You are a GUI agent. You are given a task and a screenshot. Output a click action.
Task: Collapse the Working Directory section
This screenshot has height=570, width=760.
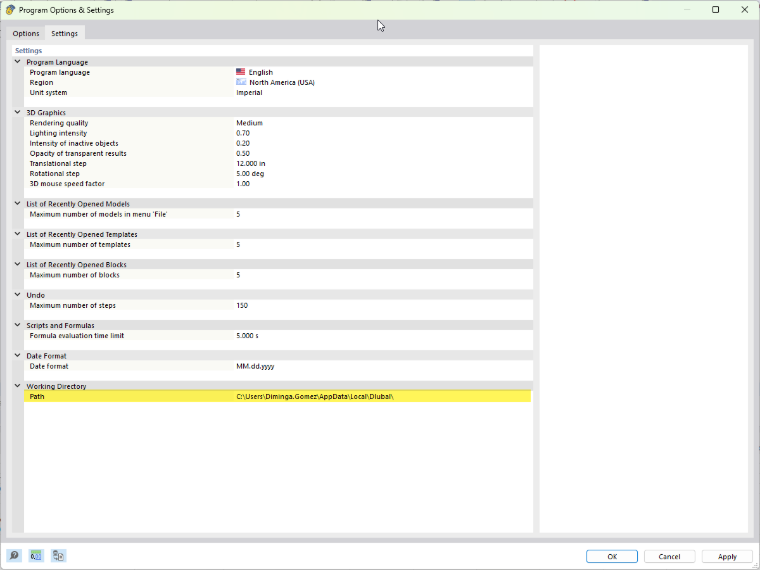pos(17,386)
